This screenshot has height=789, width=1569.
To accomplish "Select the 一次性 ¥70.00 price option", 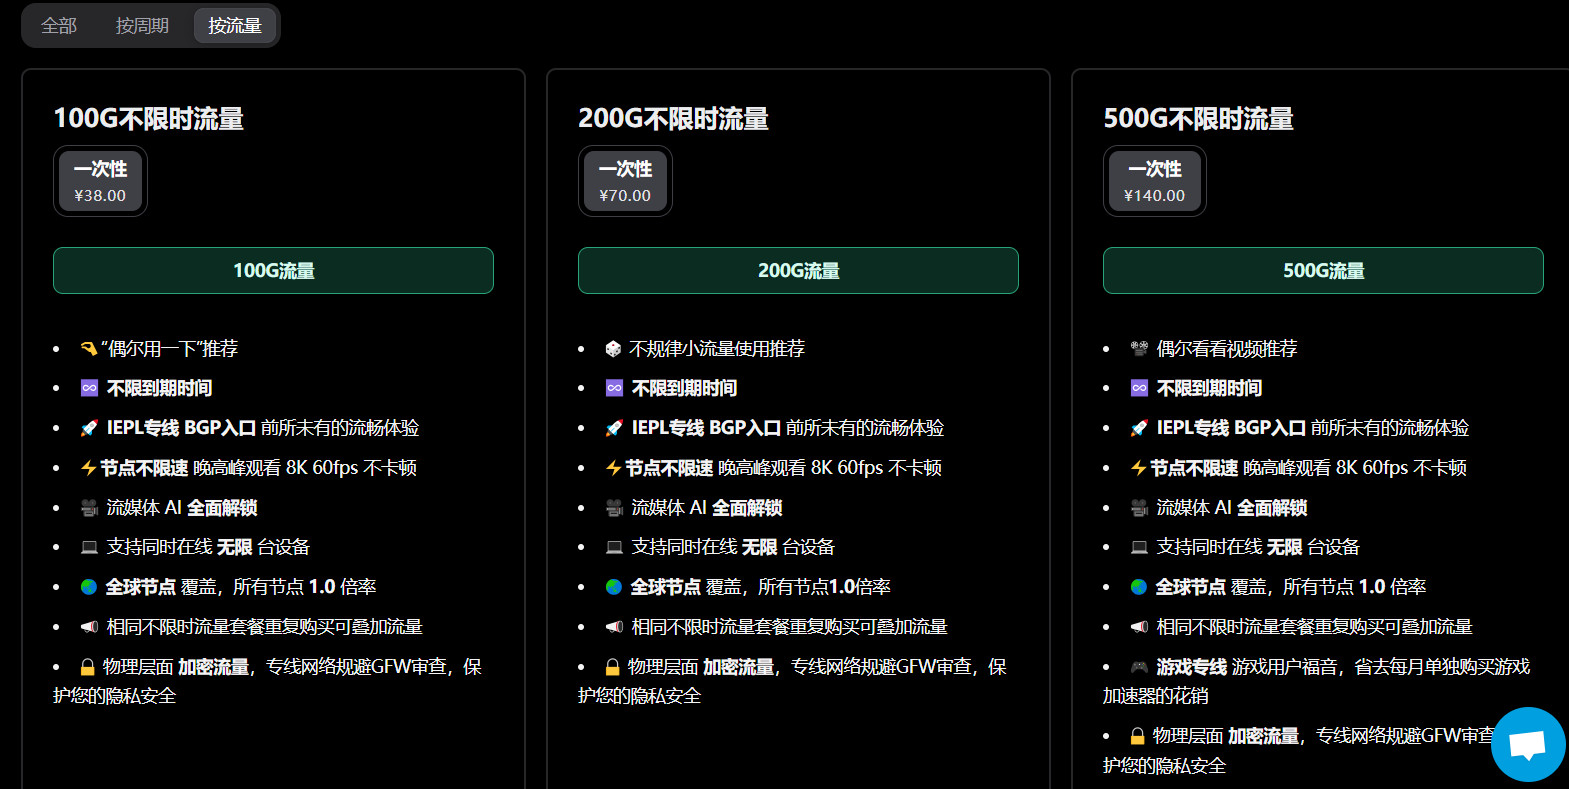I will [x=625, y=181].
